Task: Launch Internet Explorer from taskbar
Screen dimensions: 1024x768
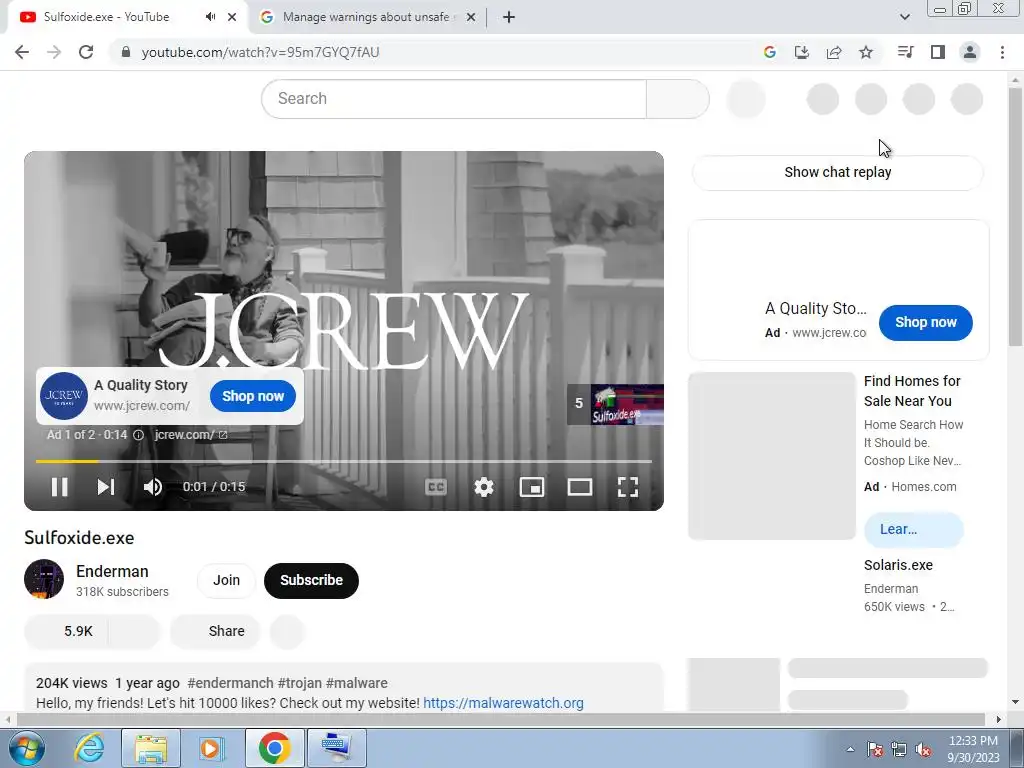Action: point(89,748)
